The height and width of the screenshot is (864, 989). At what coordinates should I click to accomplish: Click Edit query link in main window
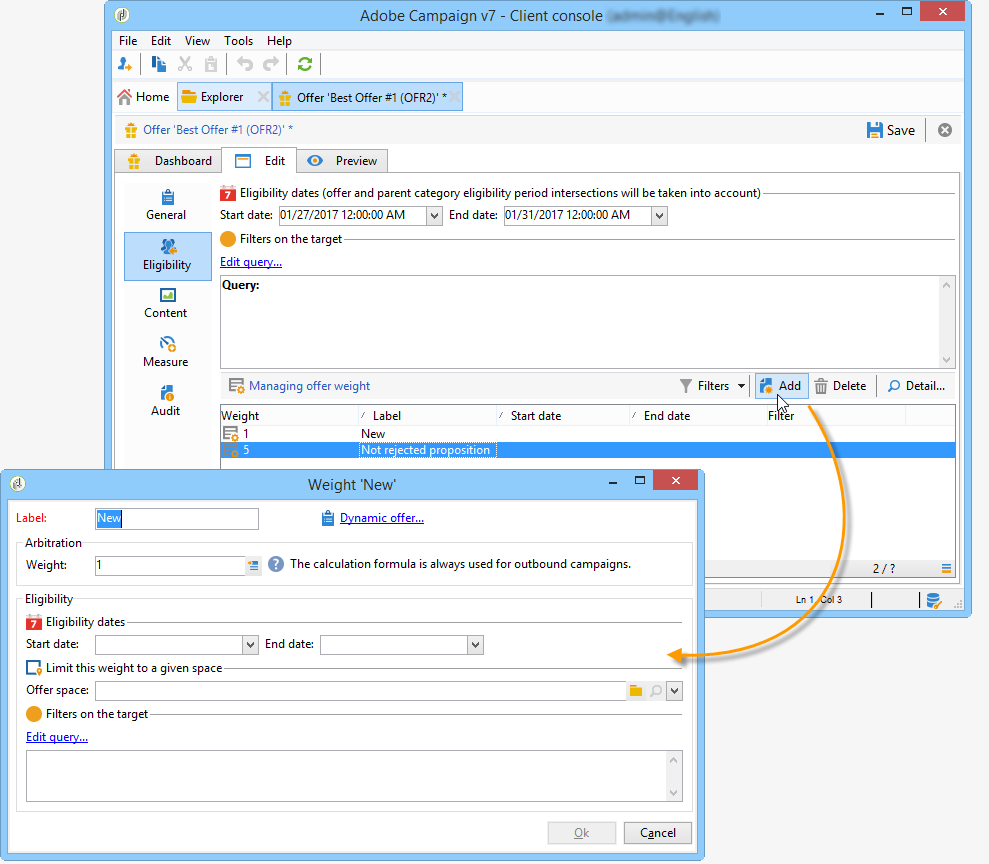[251, 262]
